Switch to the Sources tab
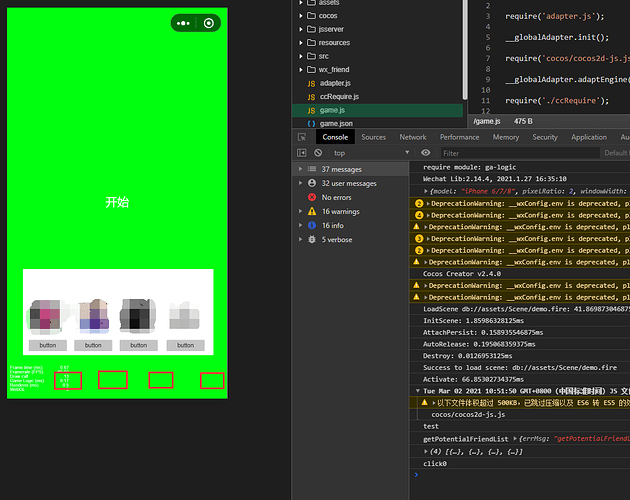This screenshot has height=500, width=630. tap(373, 137)
